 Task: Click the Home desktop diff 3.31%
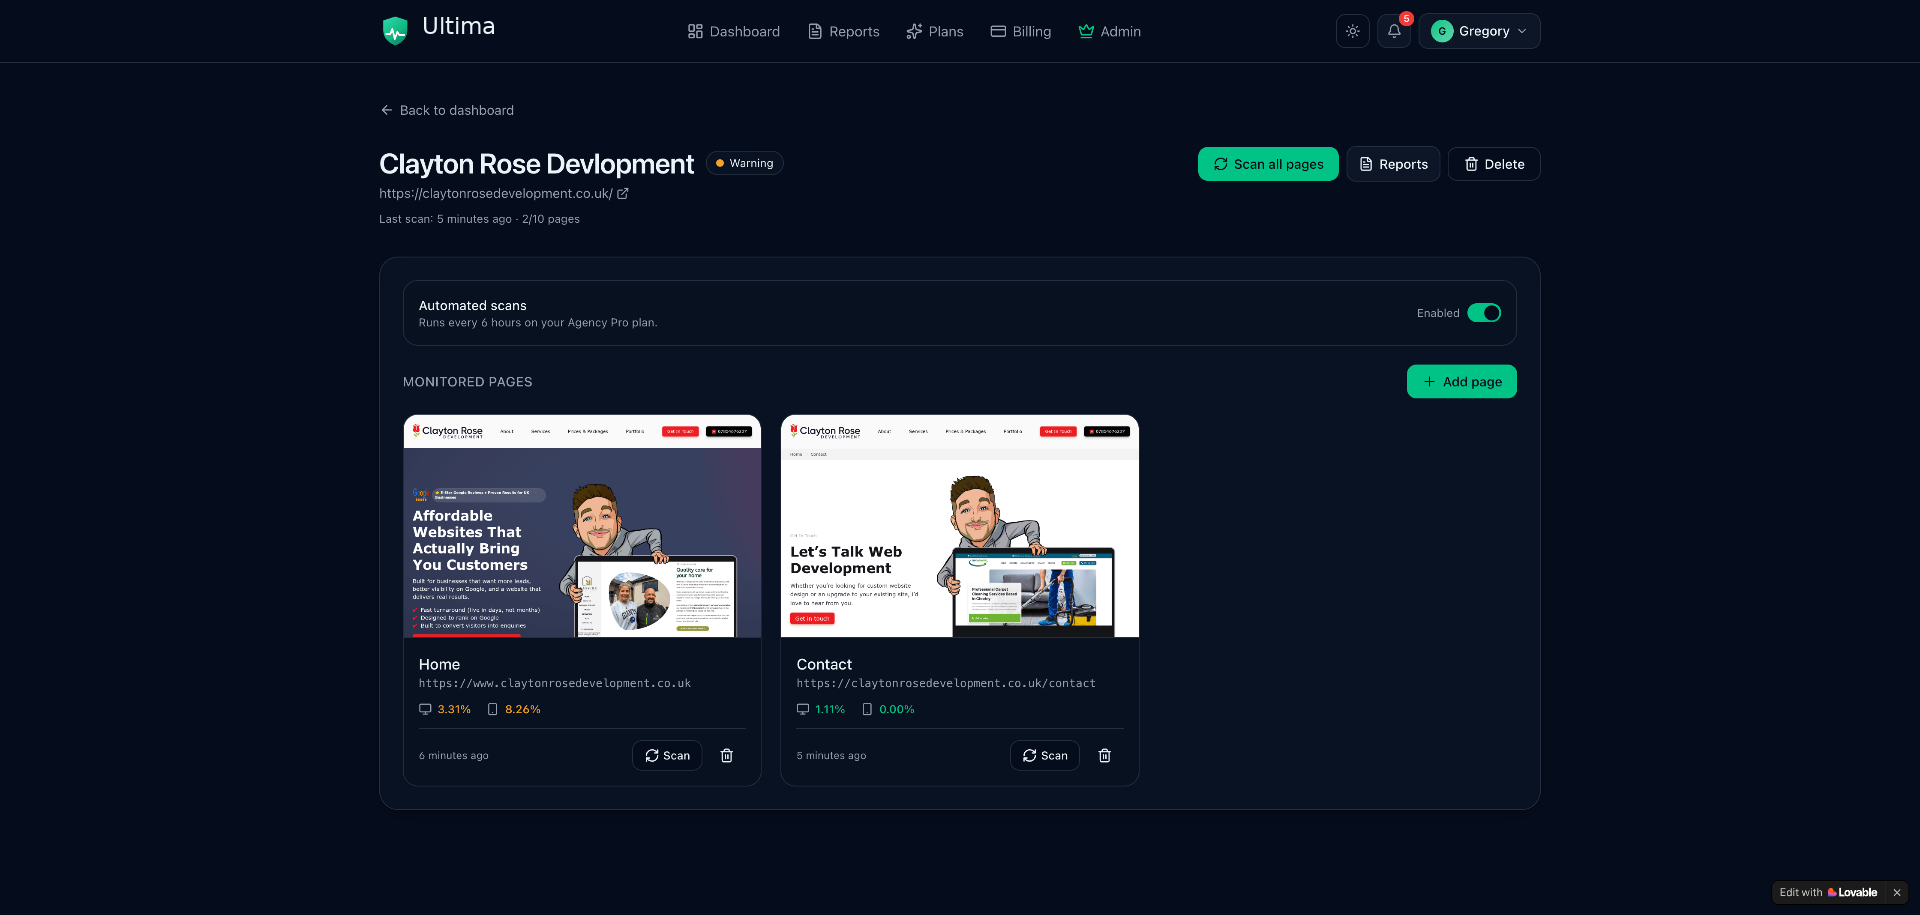tap(445, 710)
